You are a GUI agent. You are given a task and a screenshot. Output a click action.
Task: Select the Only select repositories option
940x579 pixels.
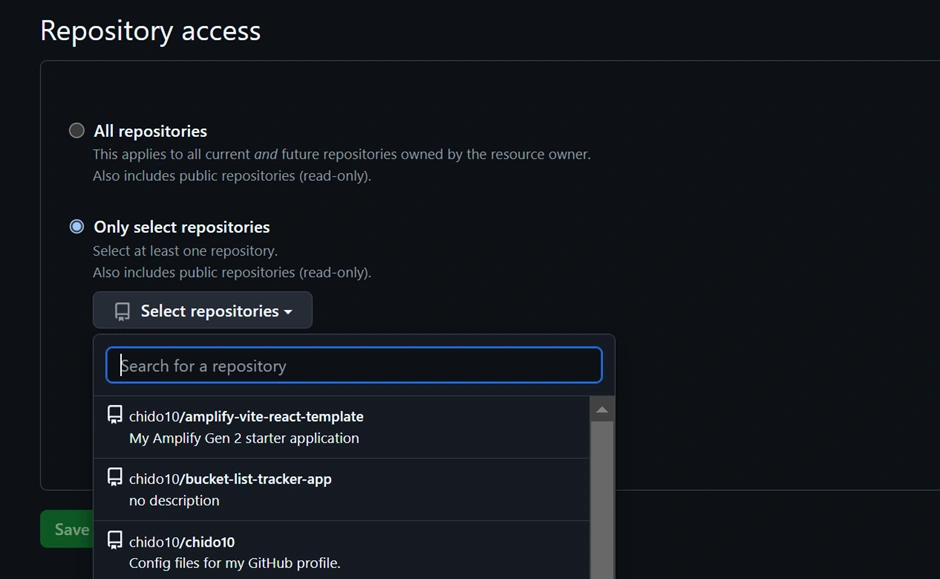pyautogui.click(x=77, y=227)
